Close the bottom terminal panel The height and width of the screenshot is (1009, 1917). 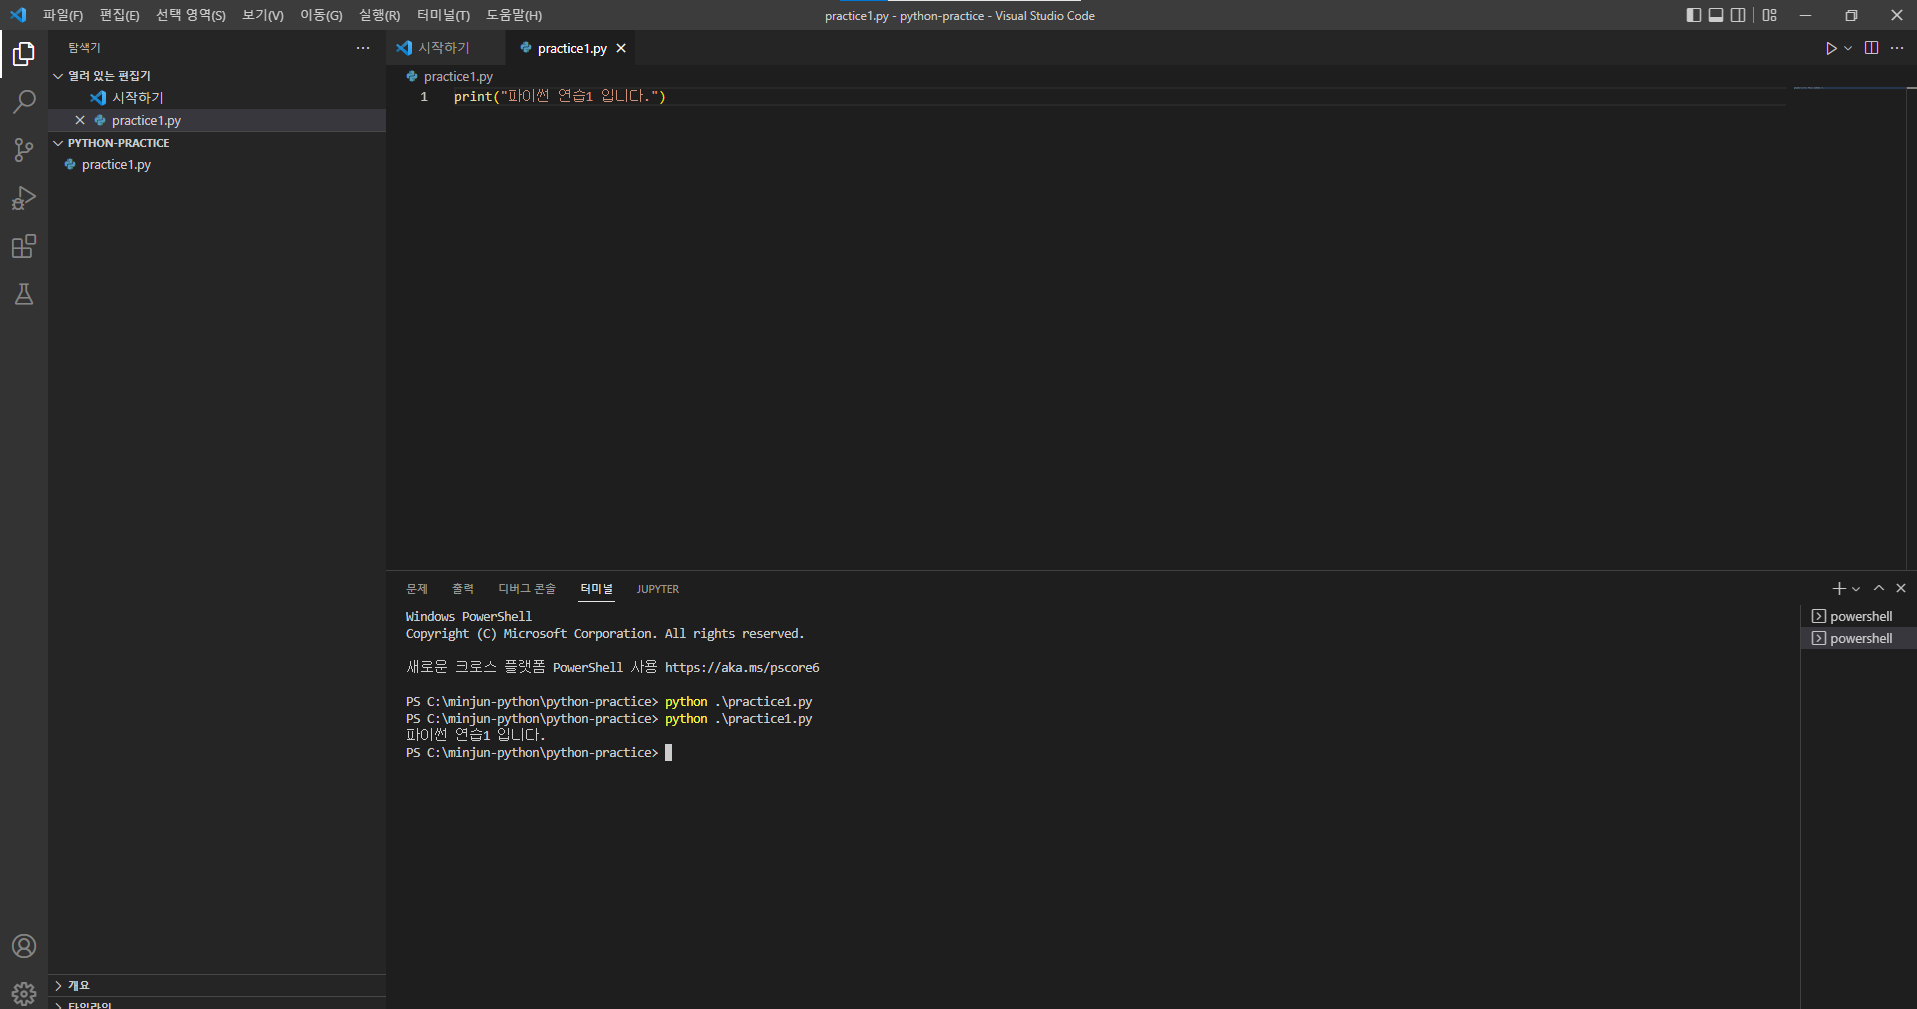(x=1901, y=588)
